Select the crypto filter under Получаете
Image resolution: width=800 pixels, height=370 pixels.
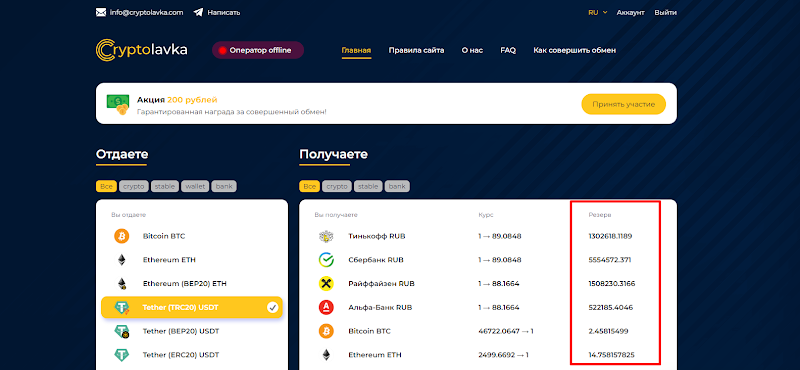337,186
